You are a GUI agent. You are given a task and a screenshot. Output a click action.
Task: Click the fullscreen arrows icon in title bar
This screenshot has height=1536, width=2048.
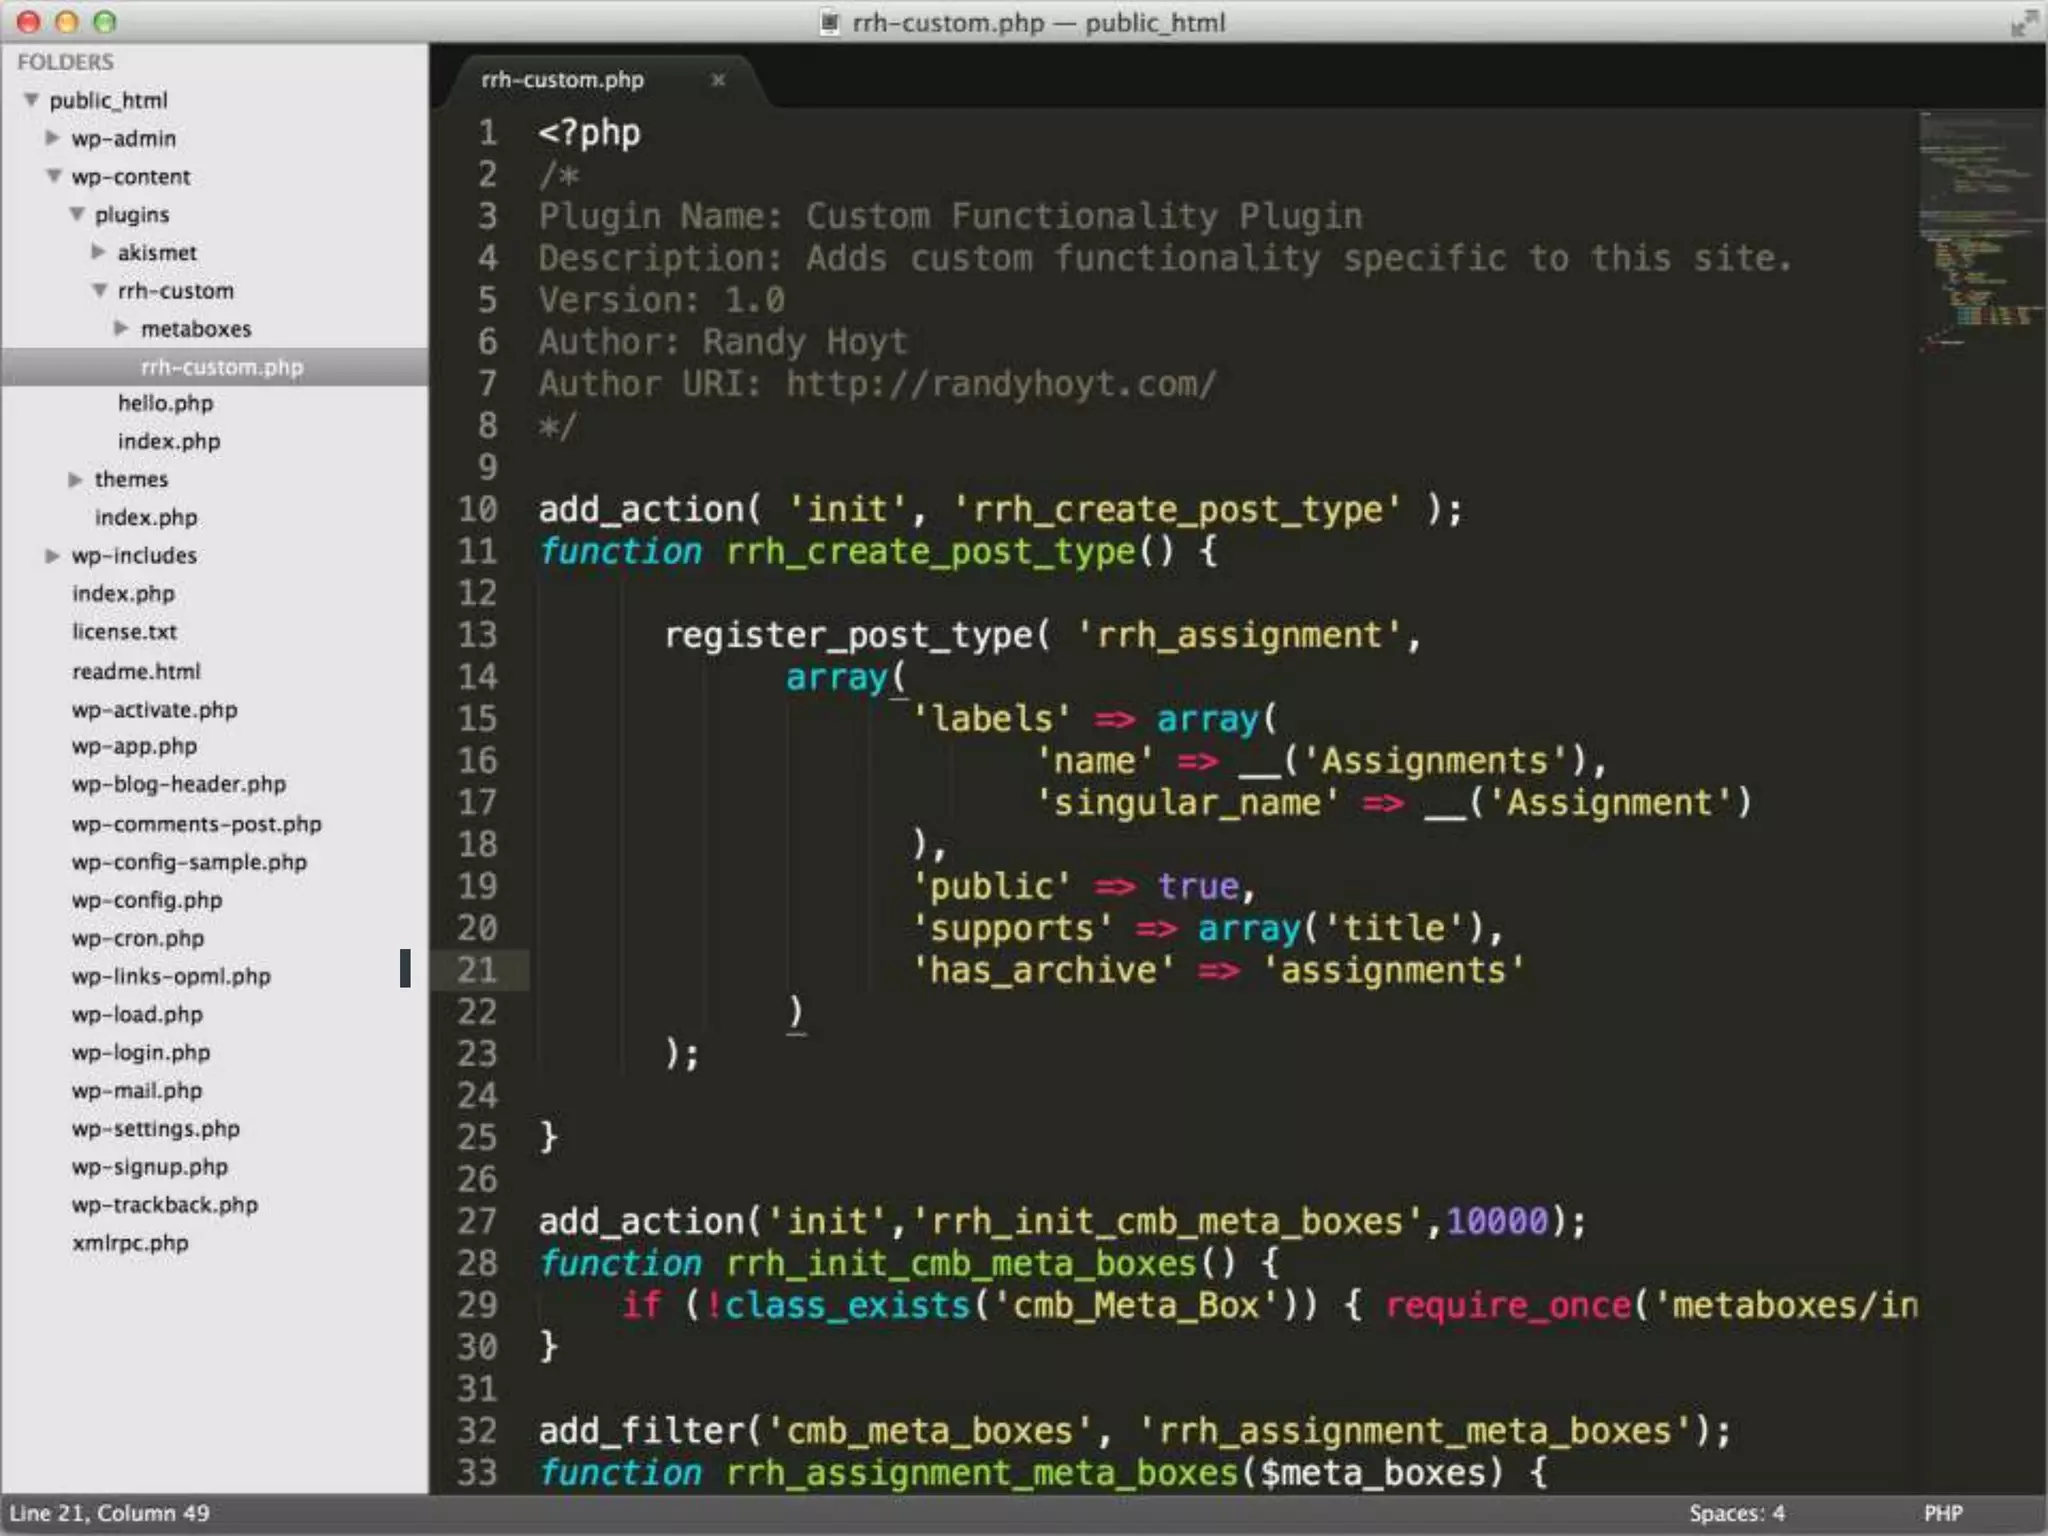2023,22
